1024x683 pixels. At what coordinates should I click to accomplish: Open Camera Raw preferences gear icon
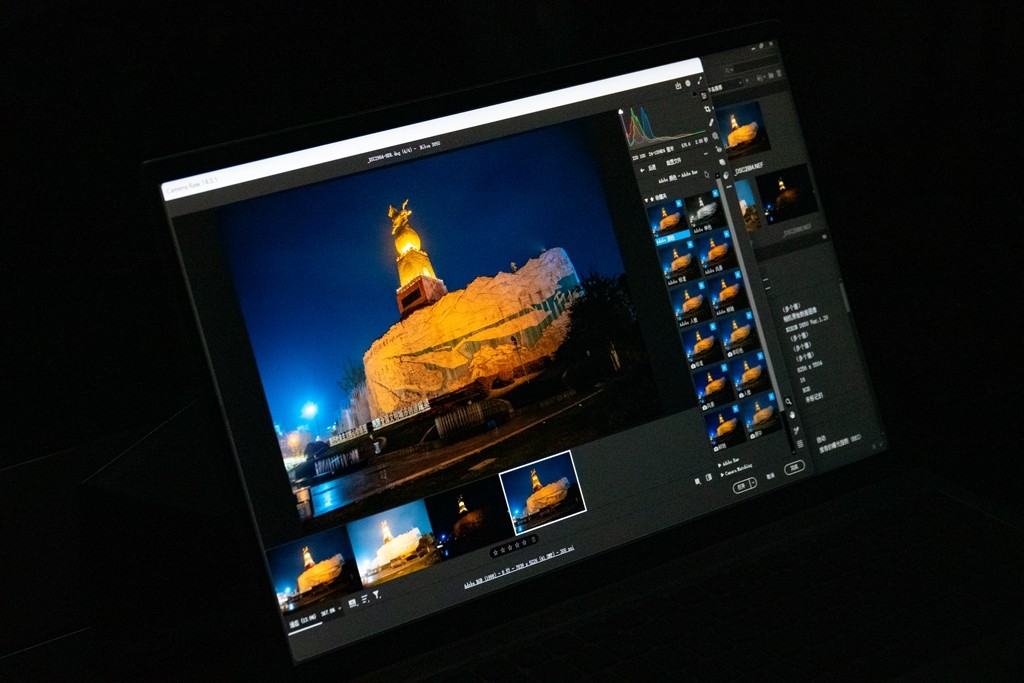[x=690, y=84]
